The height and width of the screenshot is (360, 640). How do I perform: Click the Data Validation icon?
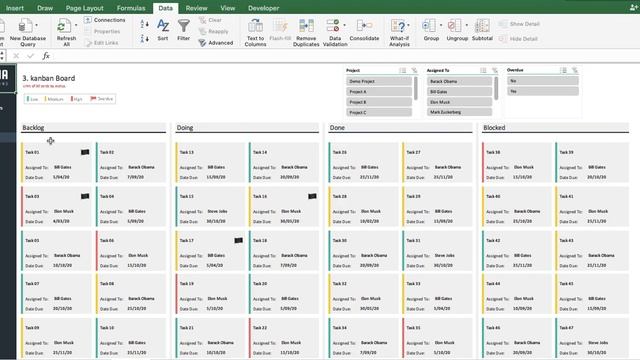(x=333, y=26)
